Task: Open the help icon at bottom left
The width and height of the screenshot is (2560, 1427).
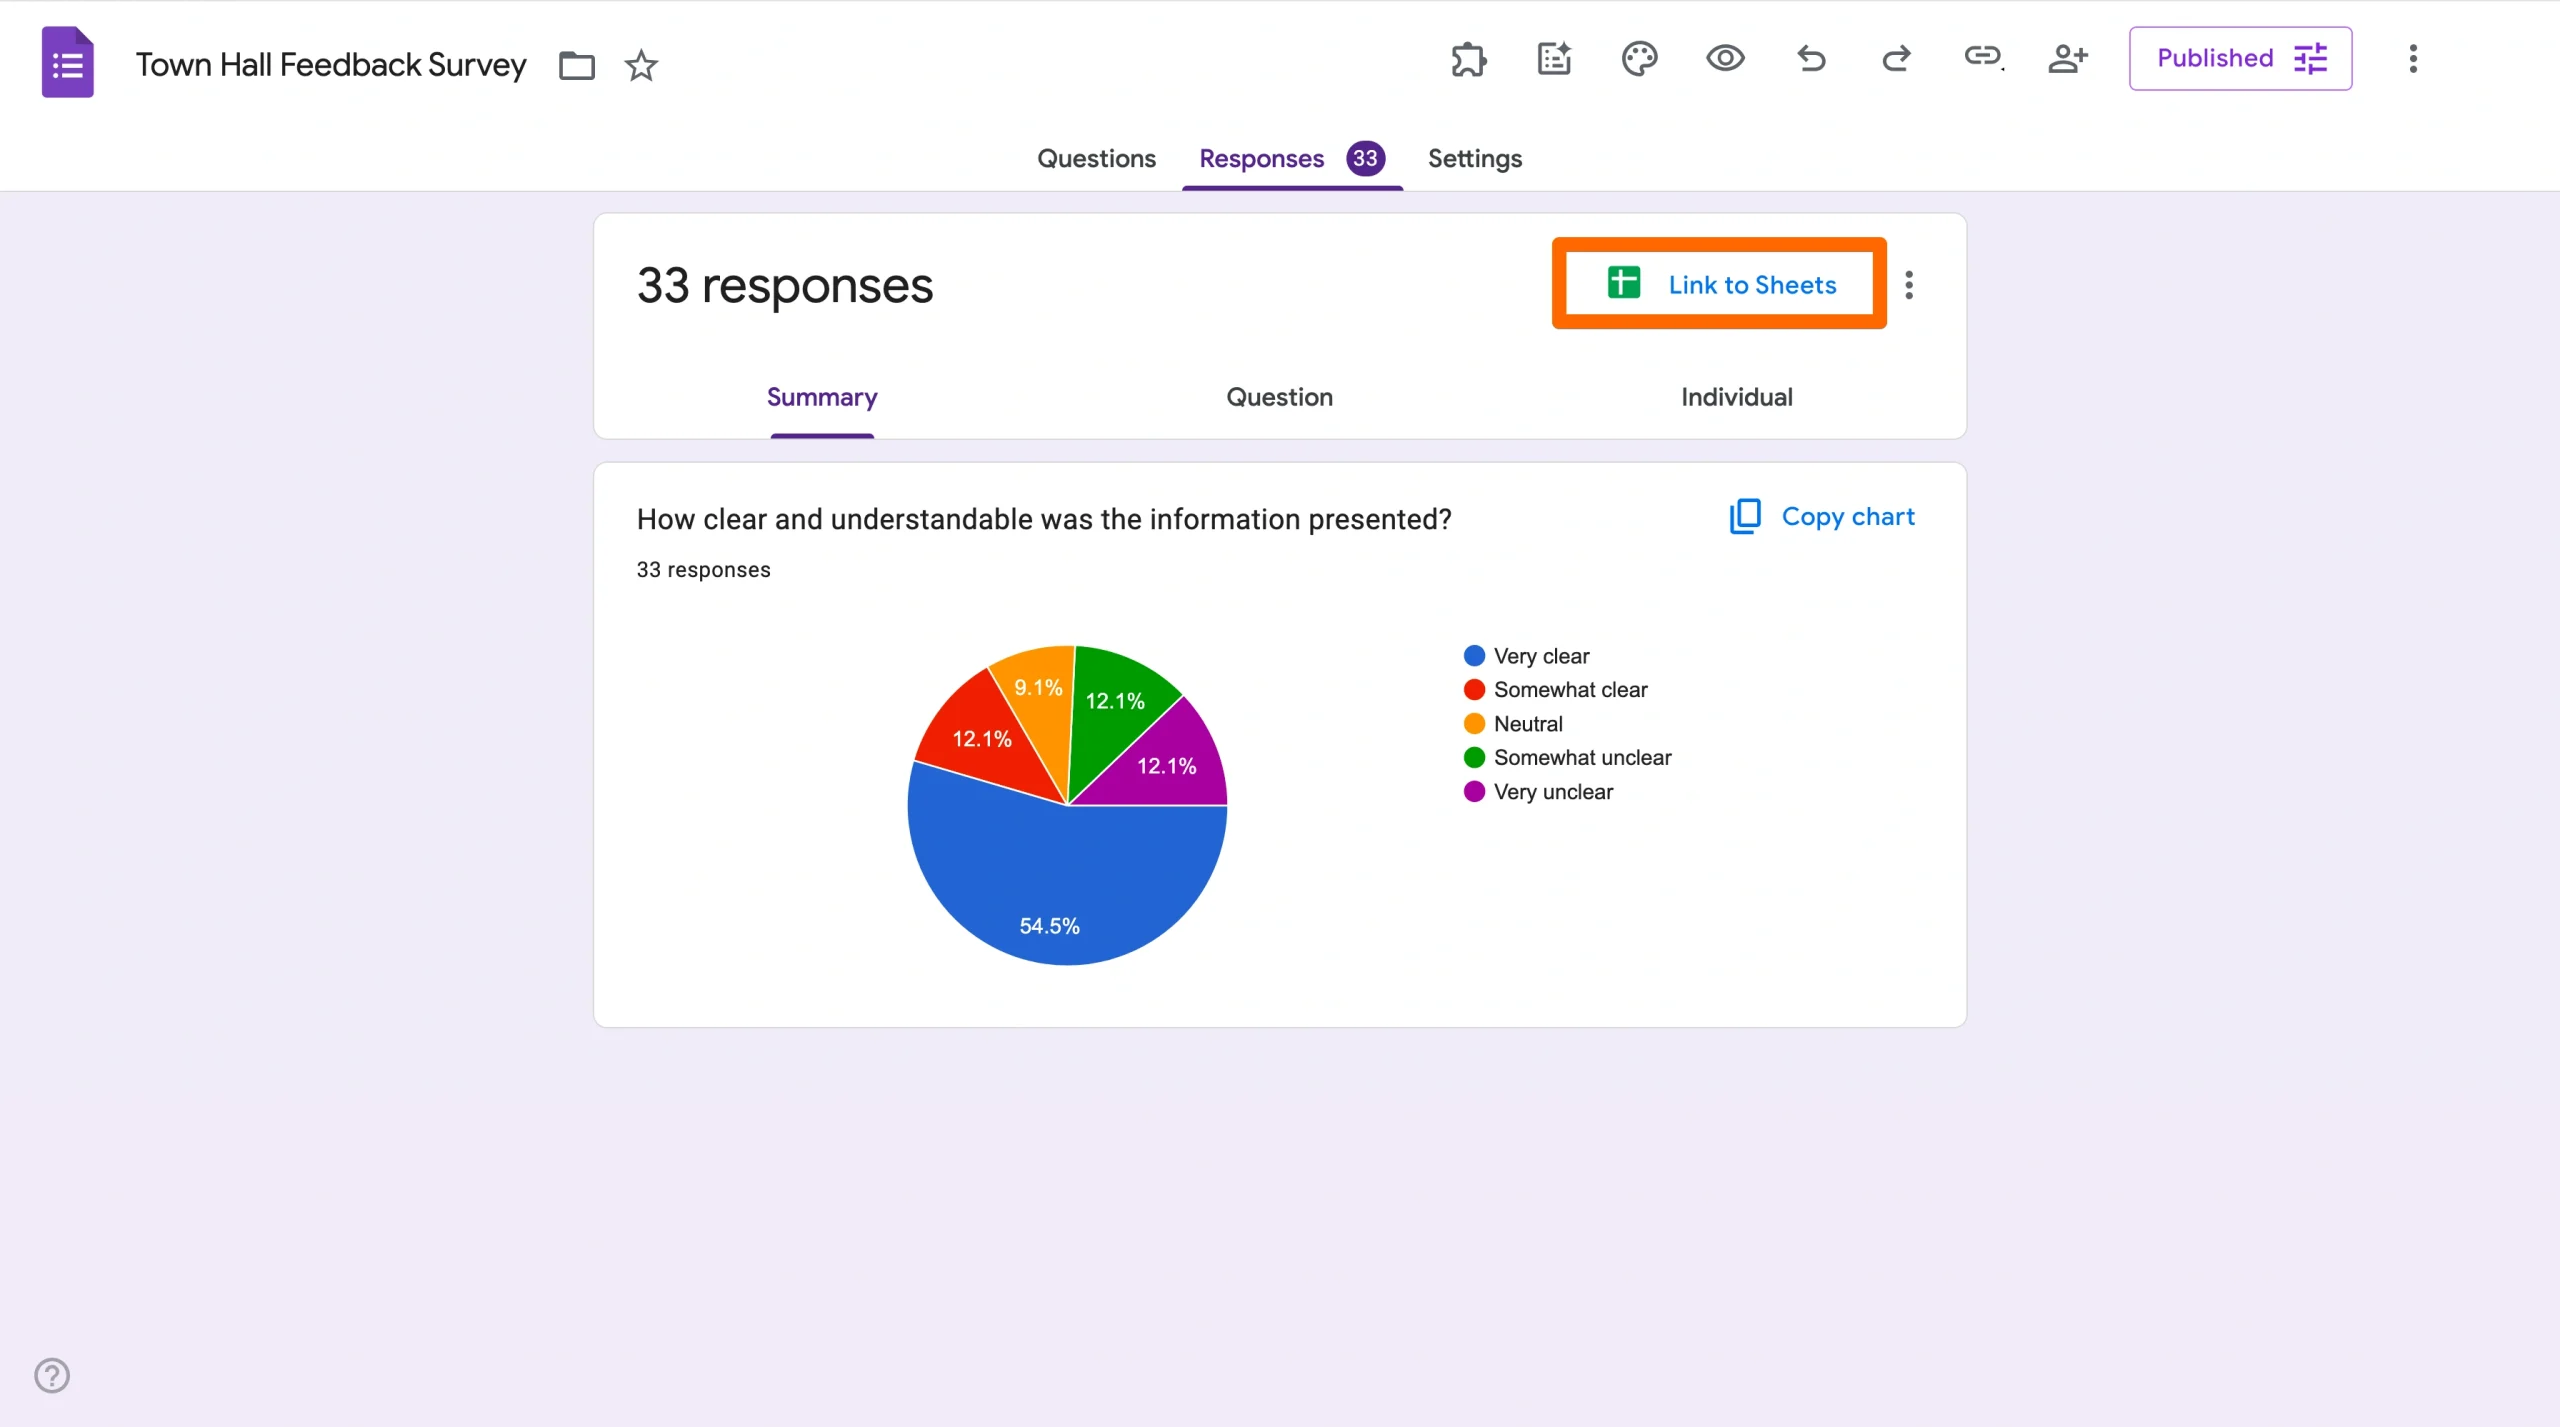Action: (52, 1375)
